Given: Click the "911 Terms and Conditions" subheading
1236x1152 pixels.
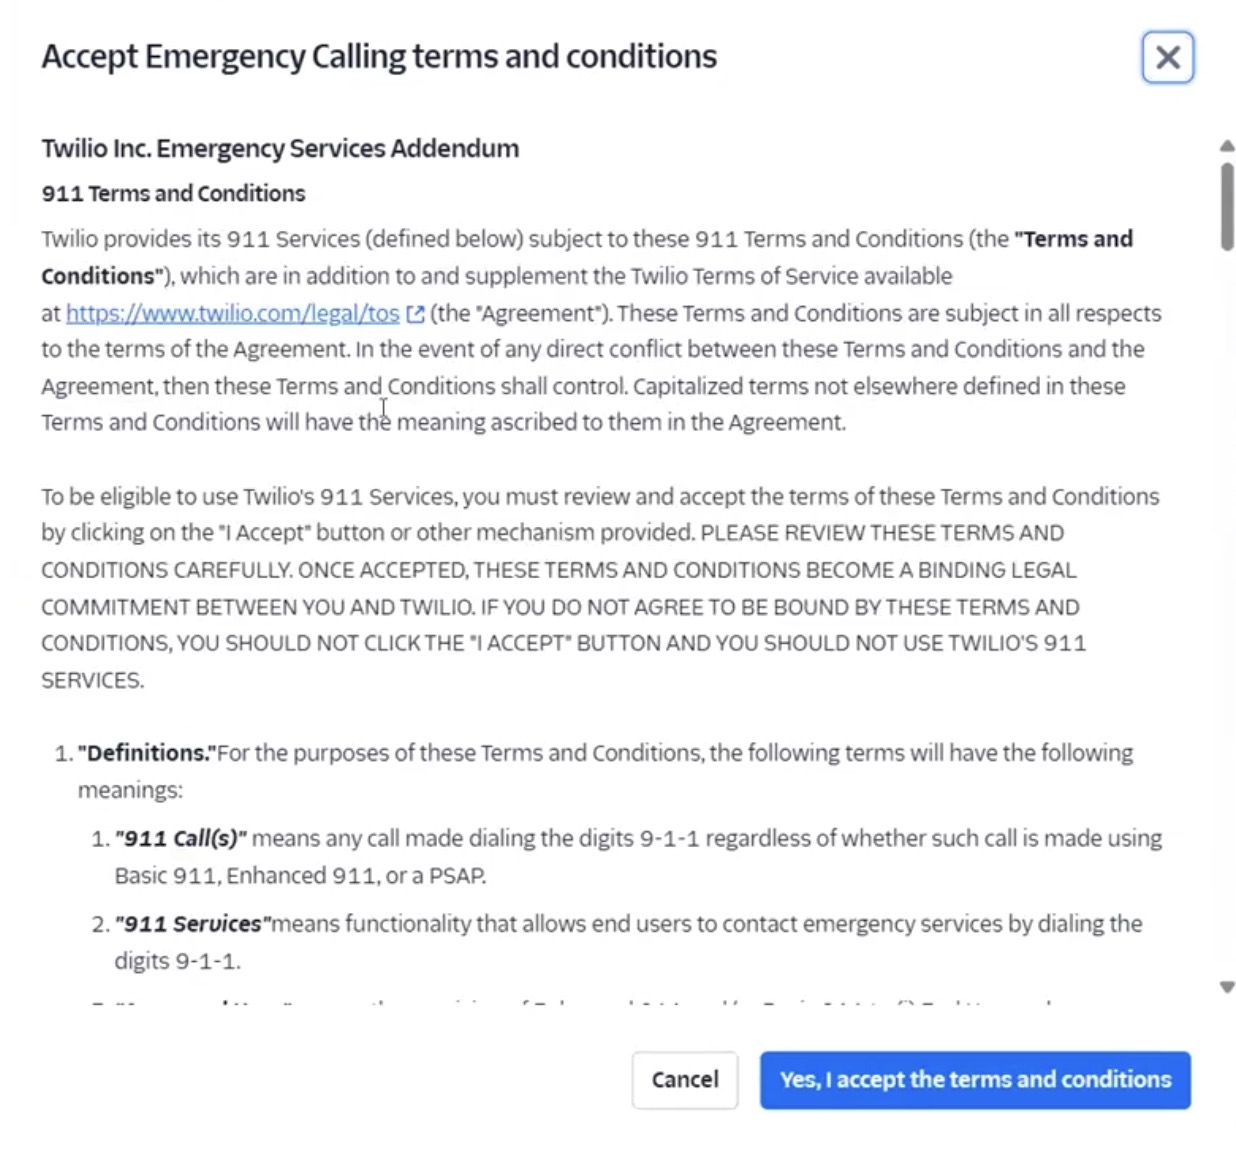Looking at the screenshot, I should (x=173, y=193).
